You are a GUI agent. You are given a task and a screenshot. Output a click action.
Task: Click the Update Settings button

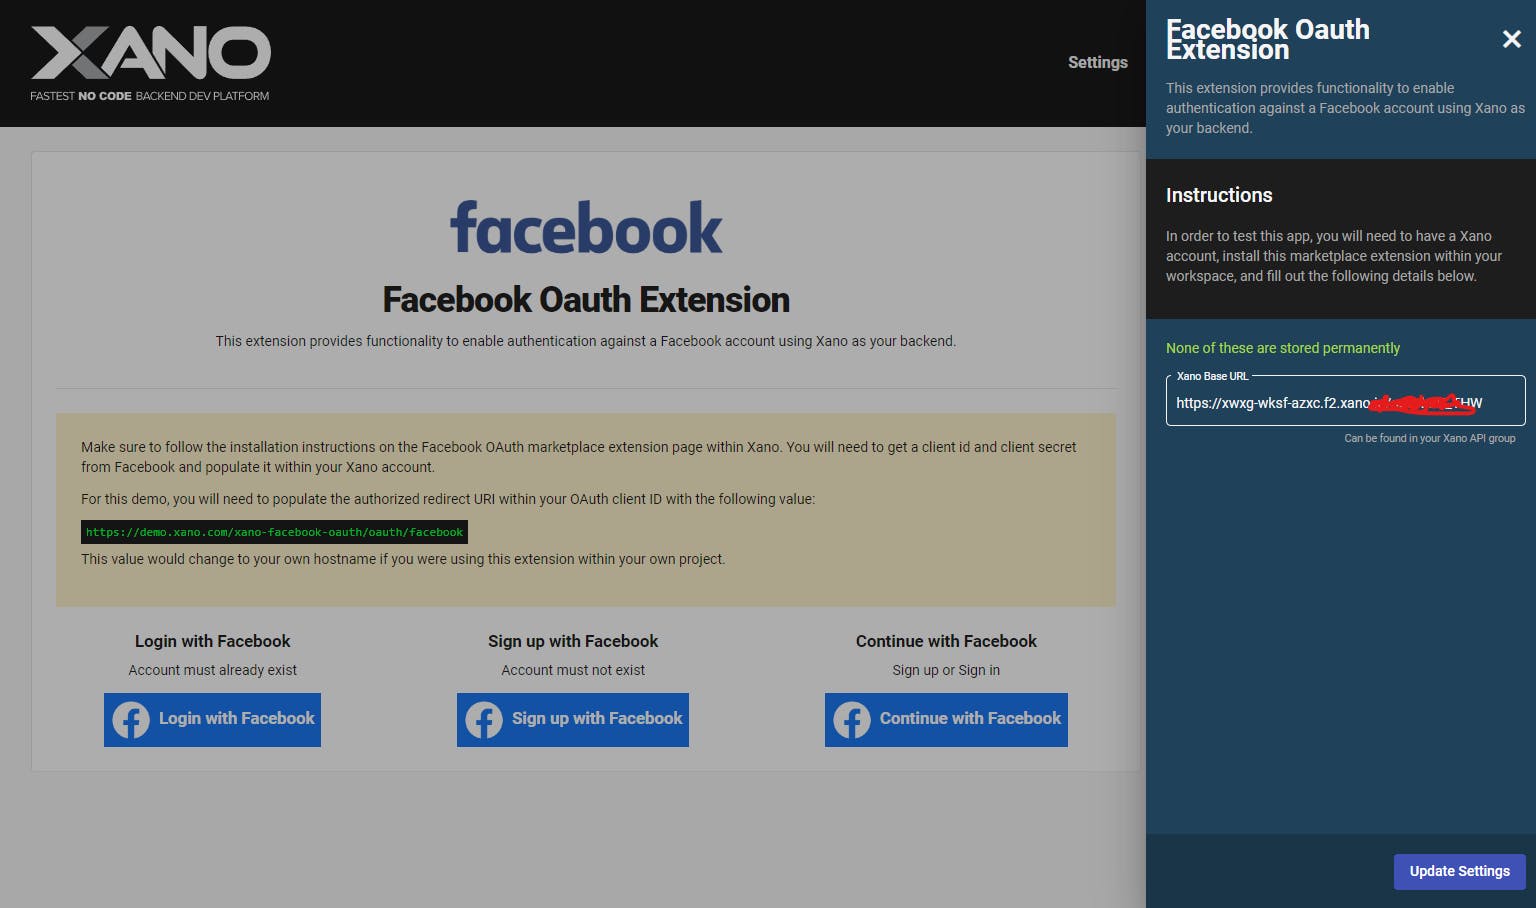point(1459,871)
